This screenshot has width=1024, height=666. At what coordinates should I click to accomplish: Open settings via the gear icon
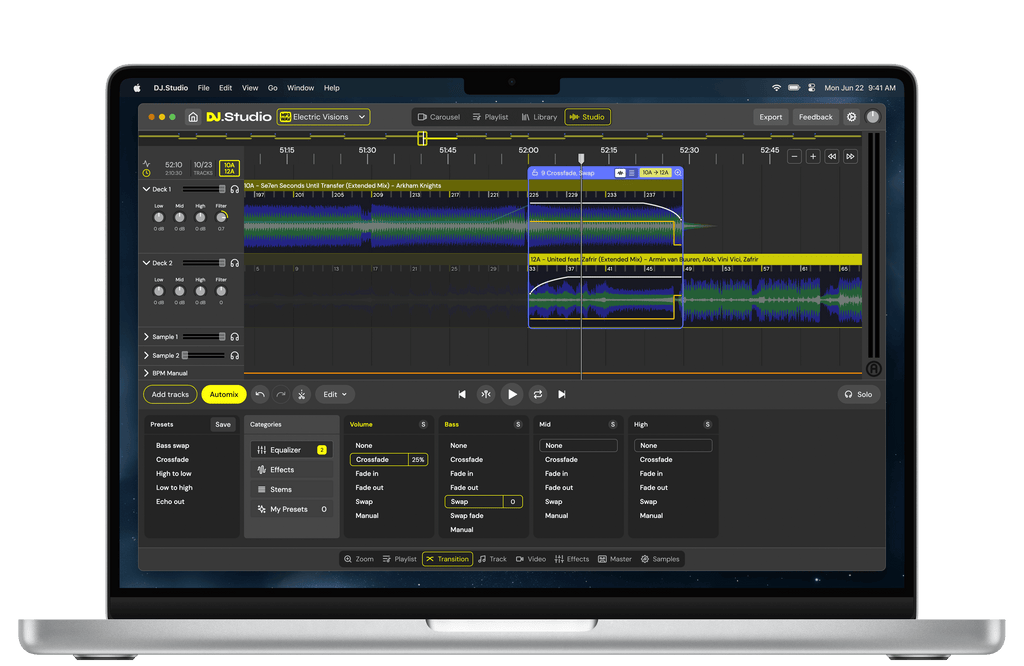coord(851,117)
